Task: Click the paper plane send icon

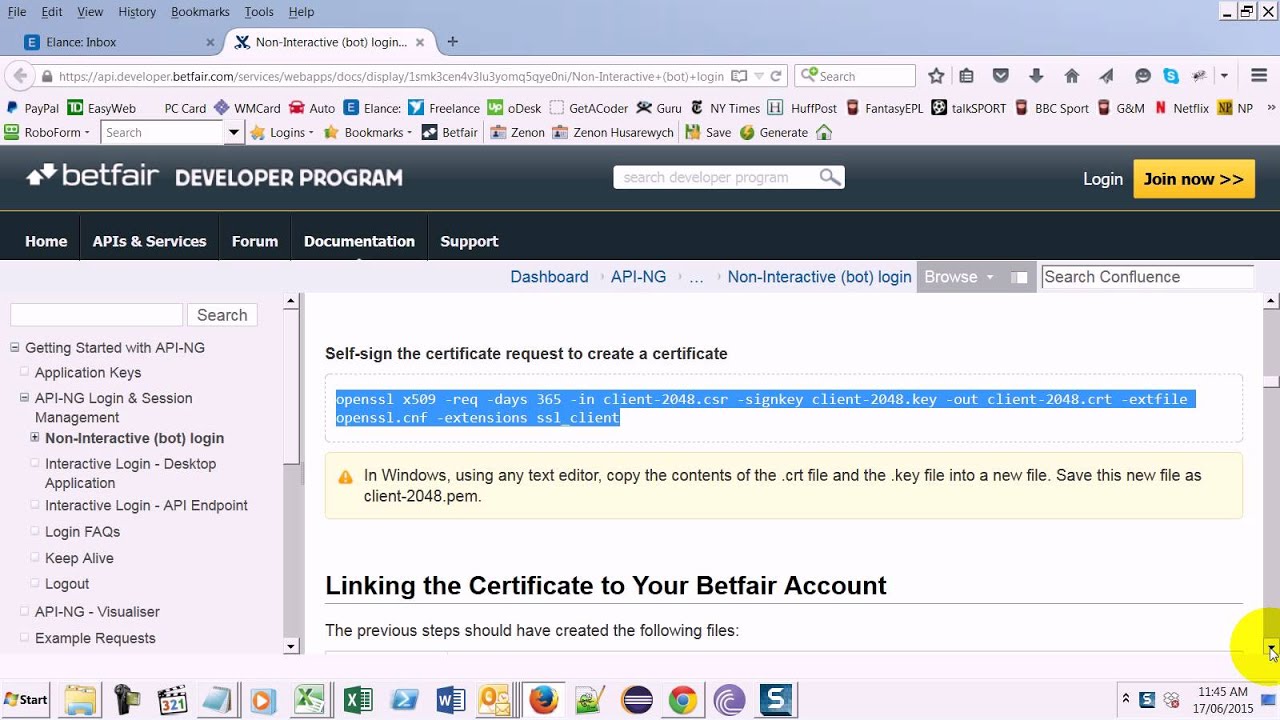Action: (1107, 76)
